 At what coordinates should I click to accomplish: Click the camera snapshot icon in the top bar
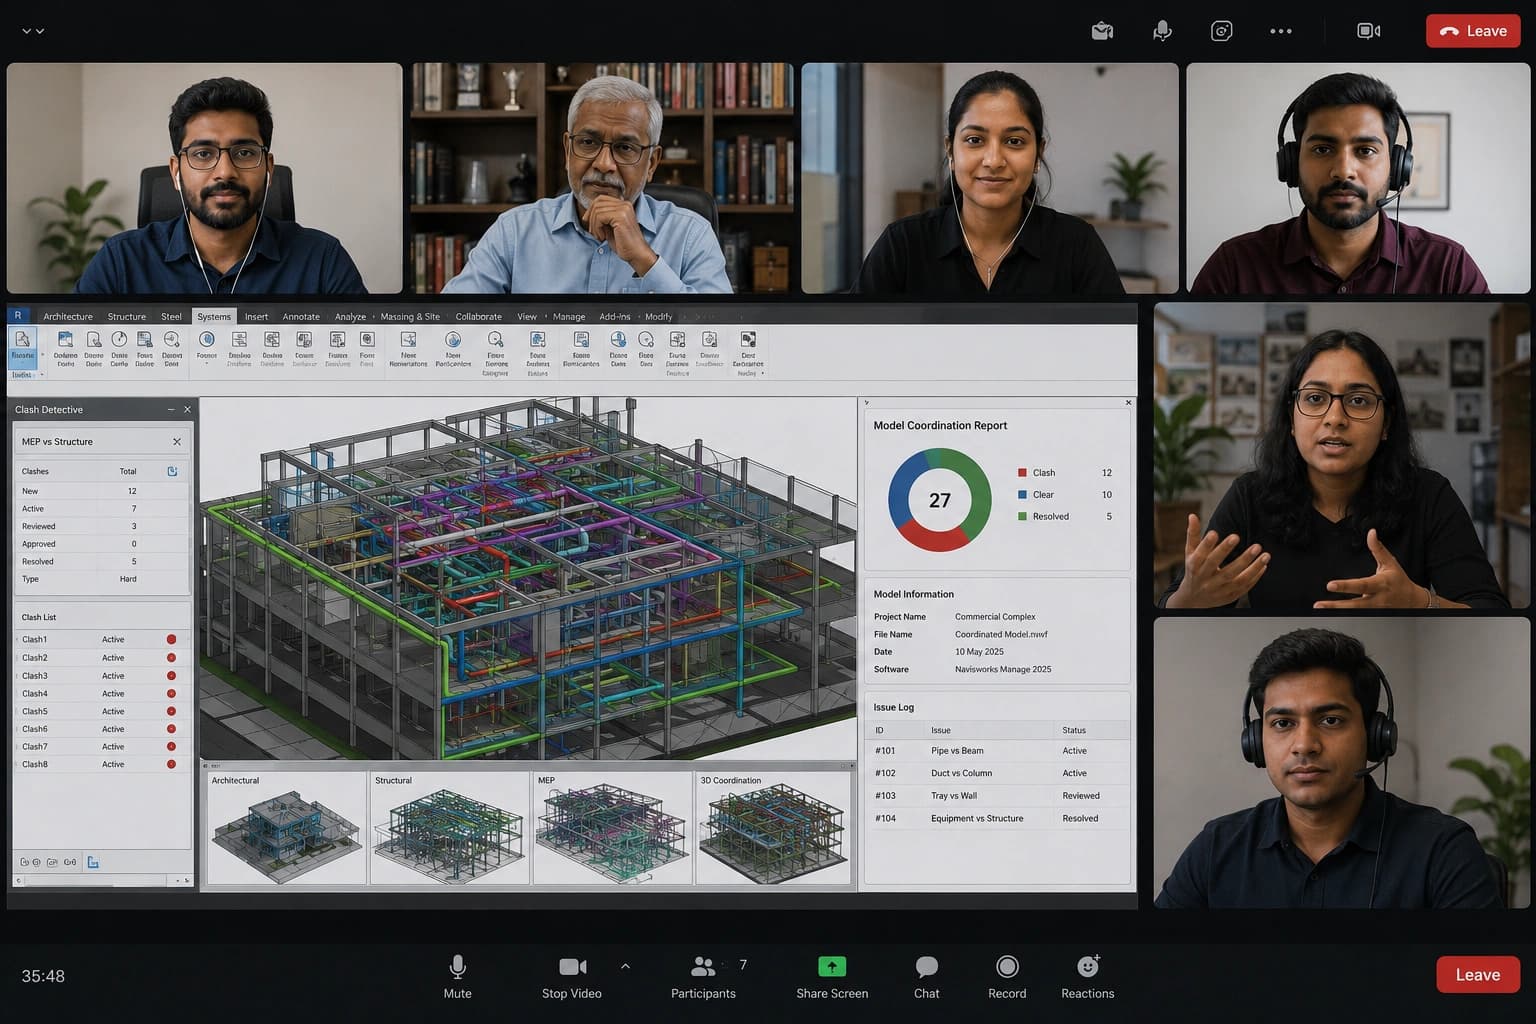(1221, 31)
